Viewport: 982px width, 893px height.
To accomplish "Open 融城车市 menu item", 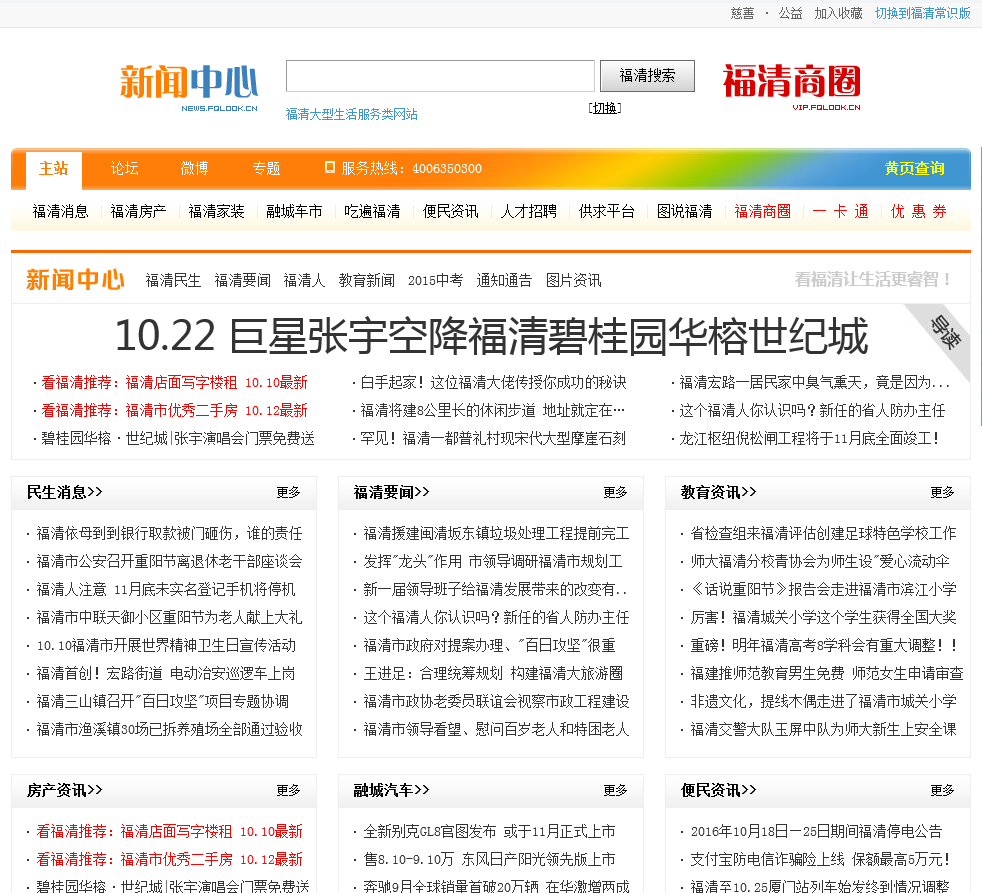I will [x=294, y=212].
